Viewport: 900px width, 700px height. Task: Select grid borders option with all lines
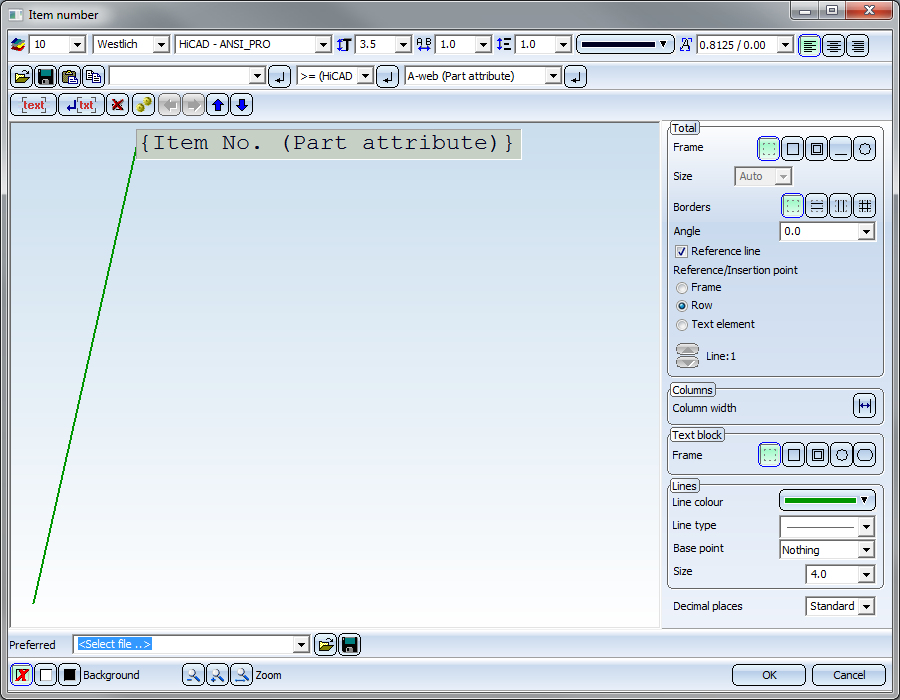(865, 206)
